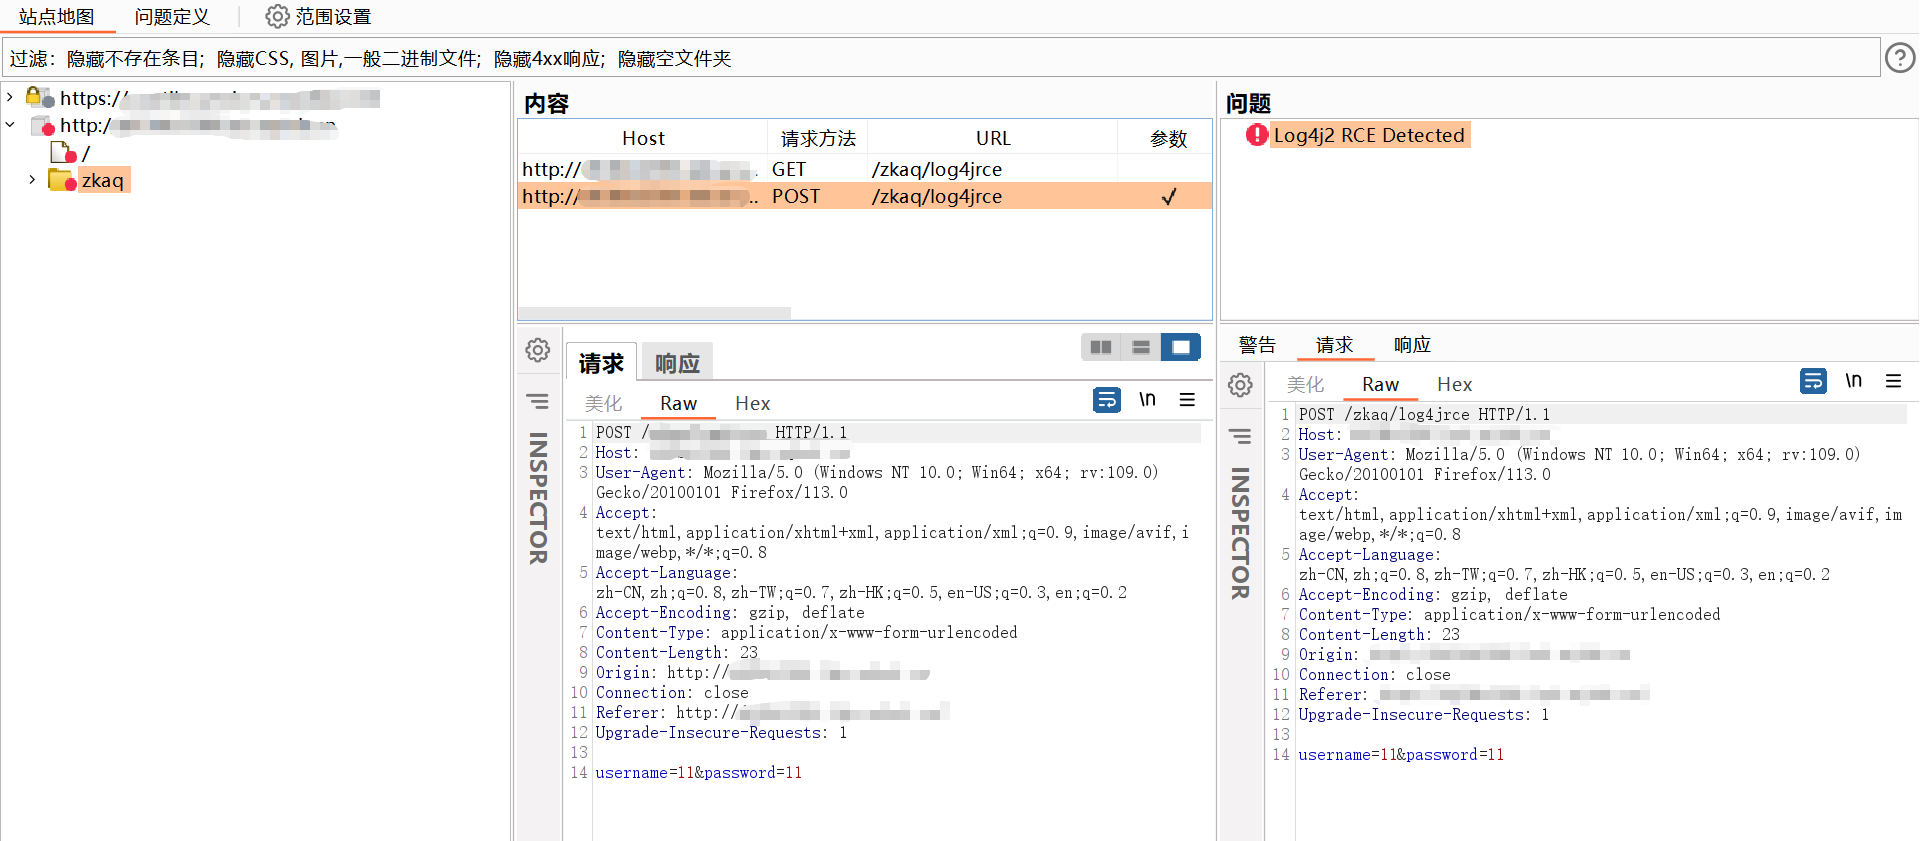Viewport: 1920px width, 841px height.
Task: Toggle the right INSPECTOR panel lines icon
Action: [1240, 437]
